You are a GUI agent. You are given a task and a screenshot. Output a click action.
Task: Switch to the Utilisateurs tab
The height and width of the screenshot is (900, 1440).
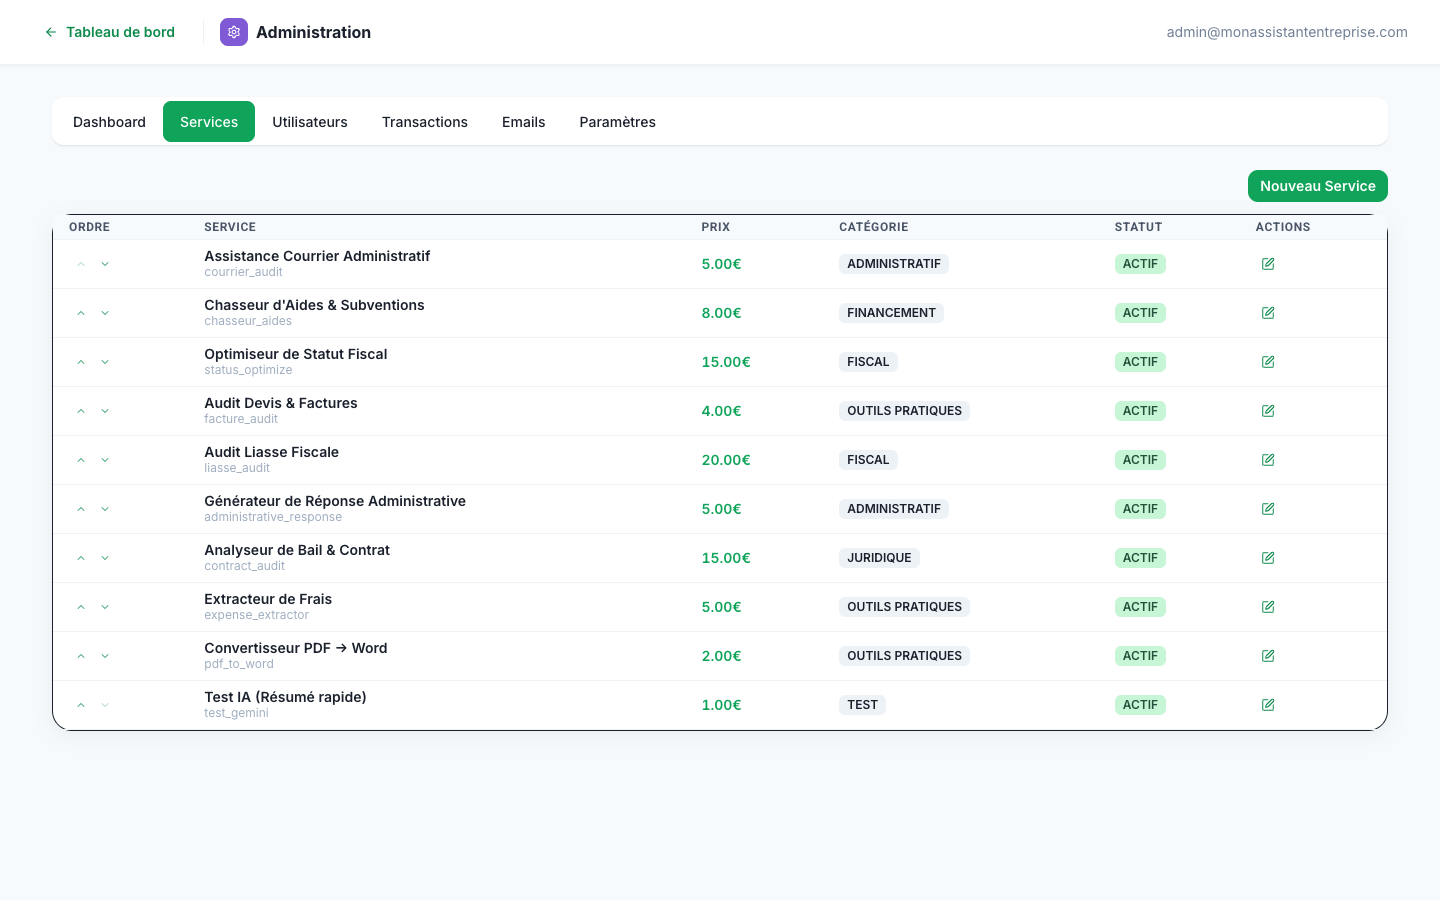click(x=310, y=122)
